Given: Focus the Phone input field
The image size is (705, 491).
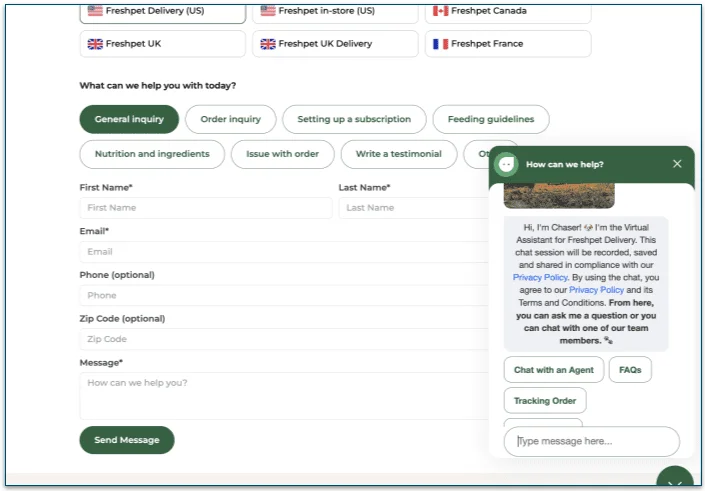Looking at the screenshot, I should [x=284, y=295].
